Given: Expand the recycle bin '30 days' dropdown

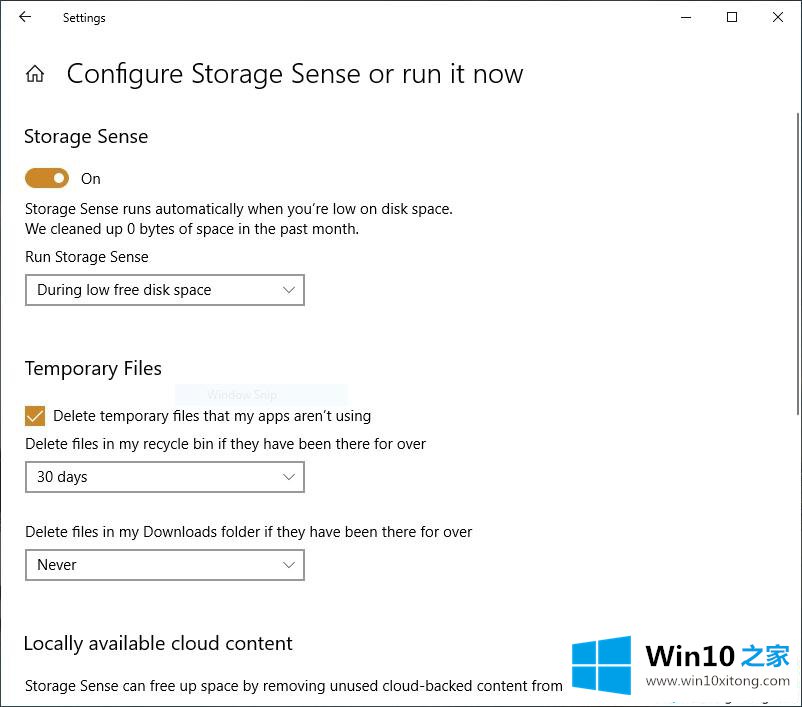Looking at the screenshot, I should point(165,477).
